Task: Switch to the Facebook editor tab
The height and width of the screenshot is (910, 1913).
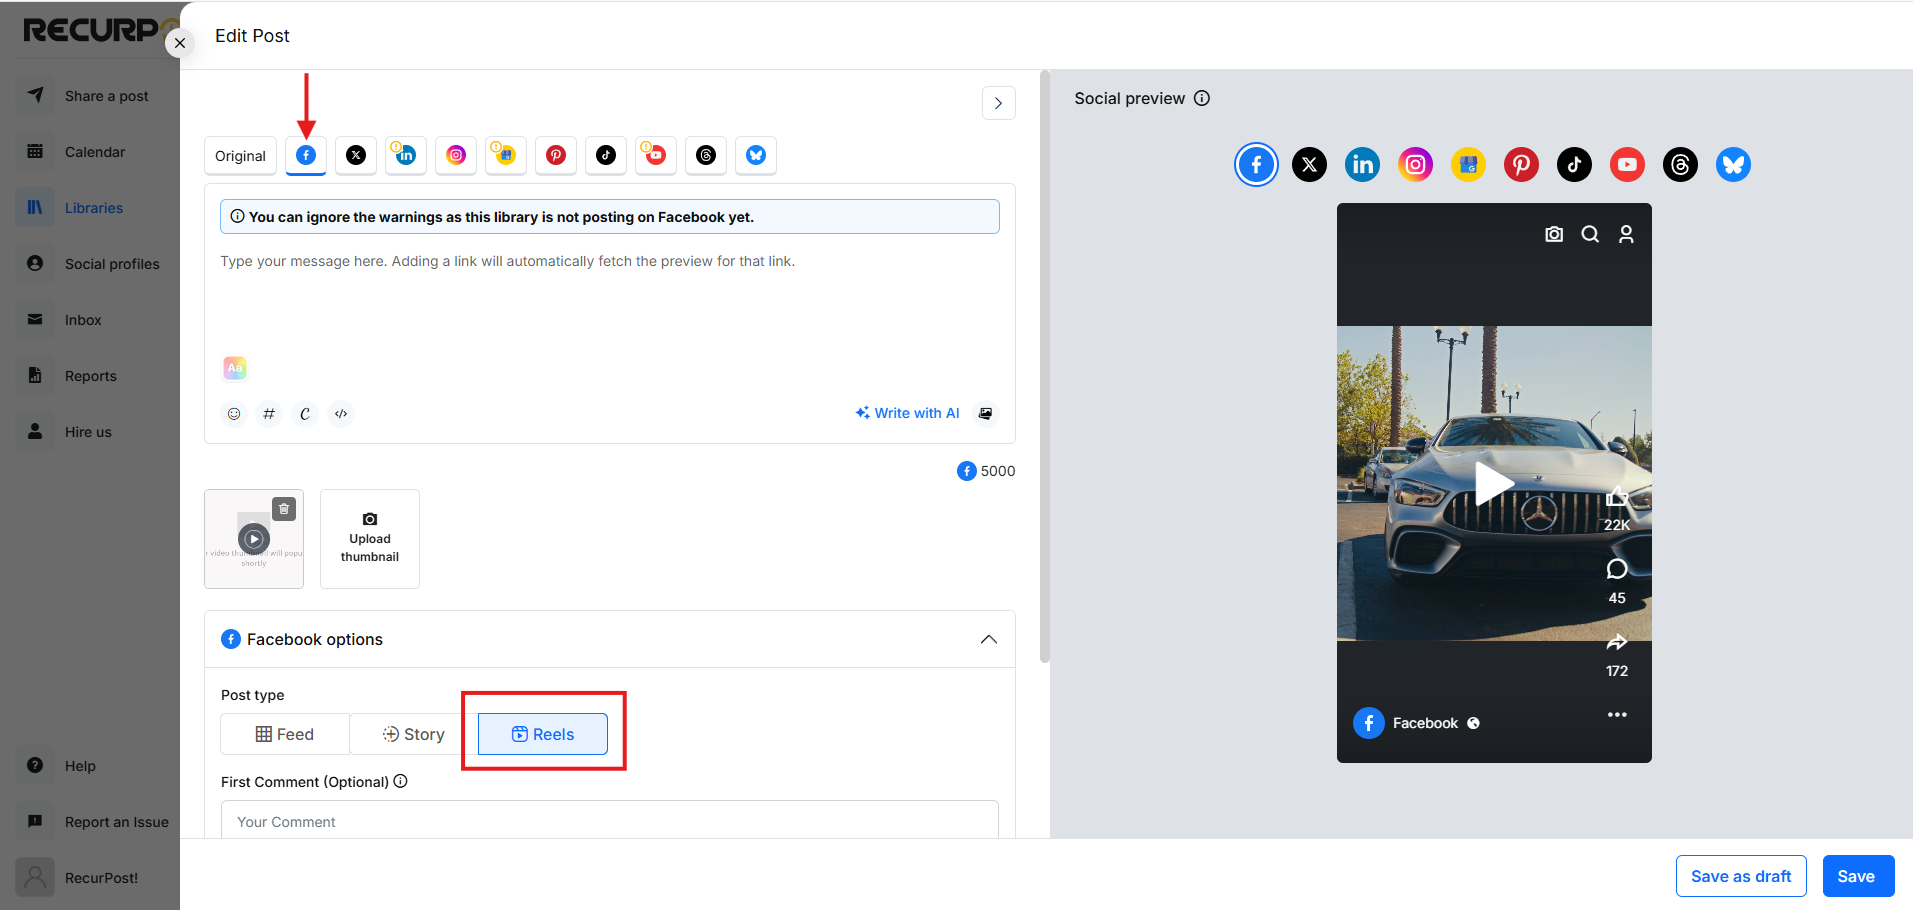Action: [306, 155]
